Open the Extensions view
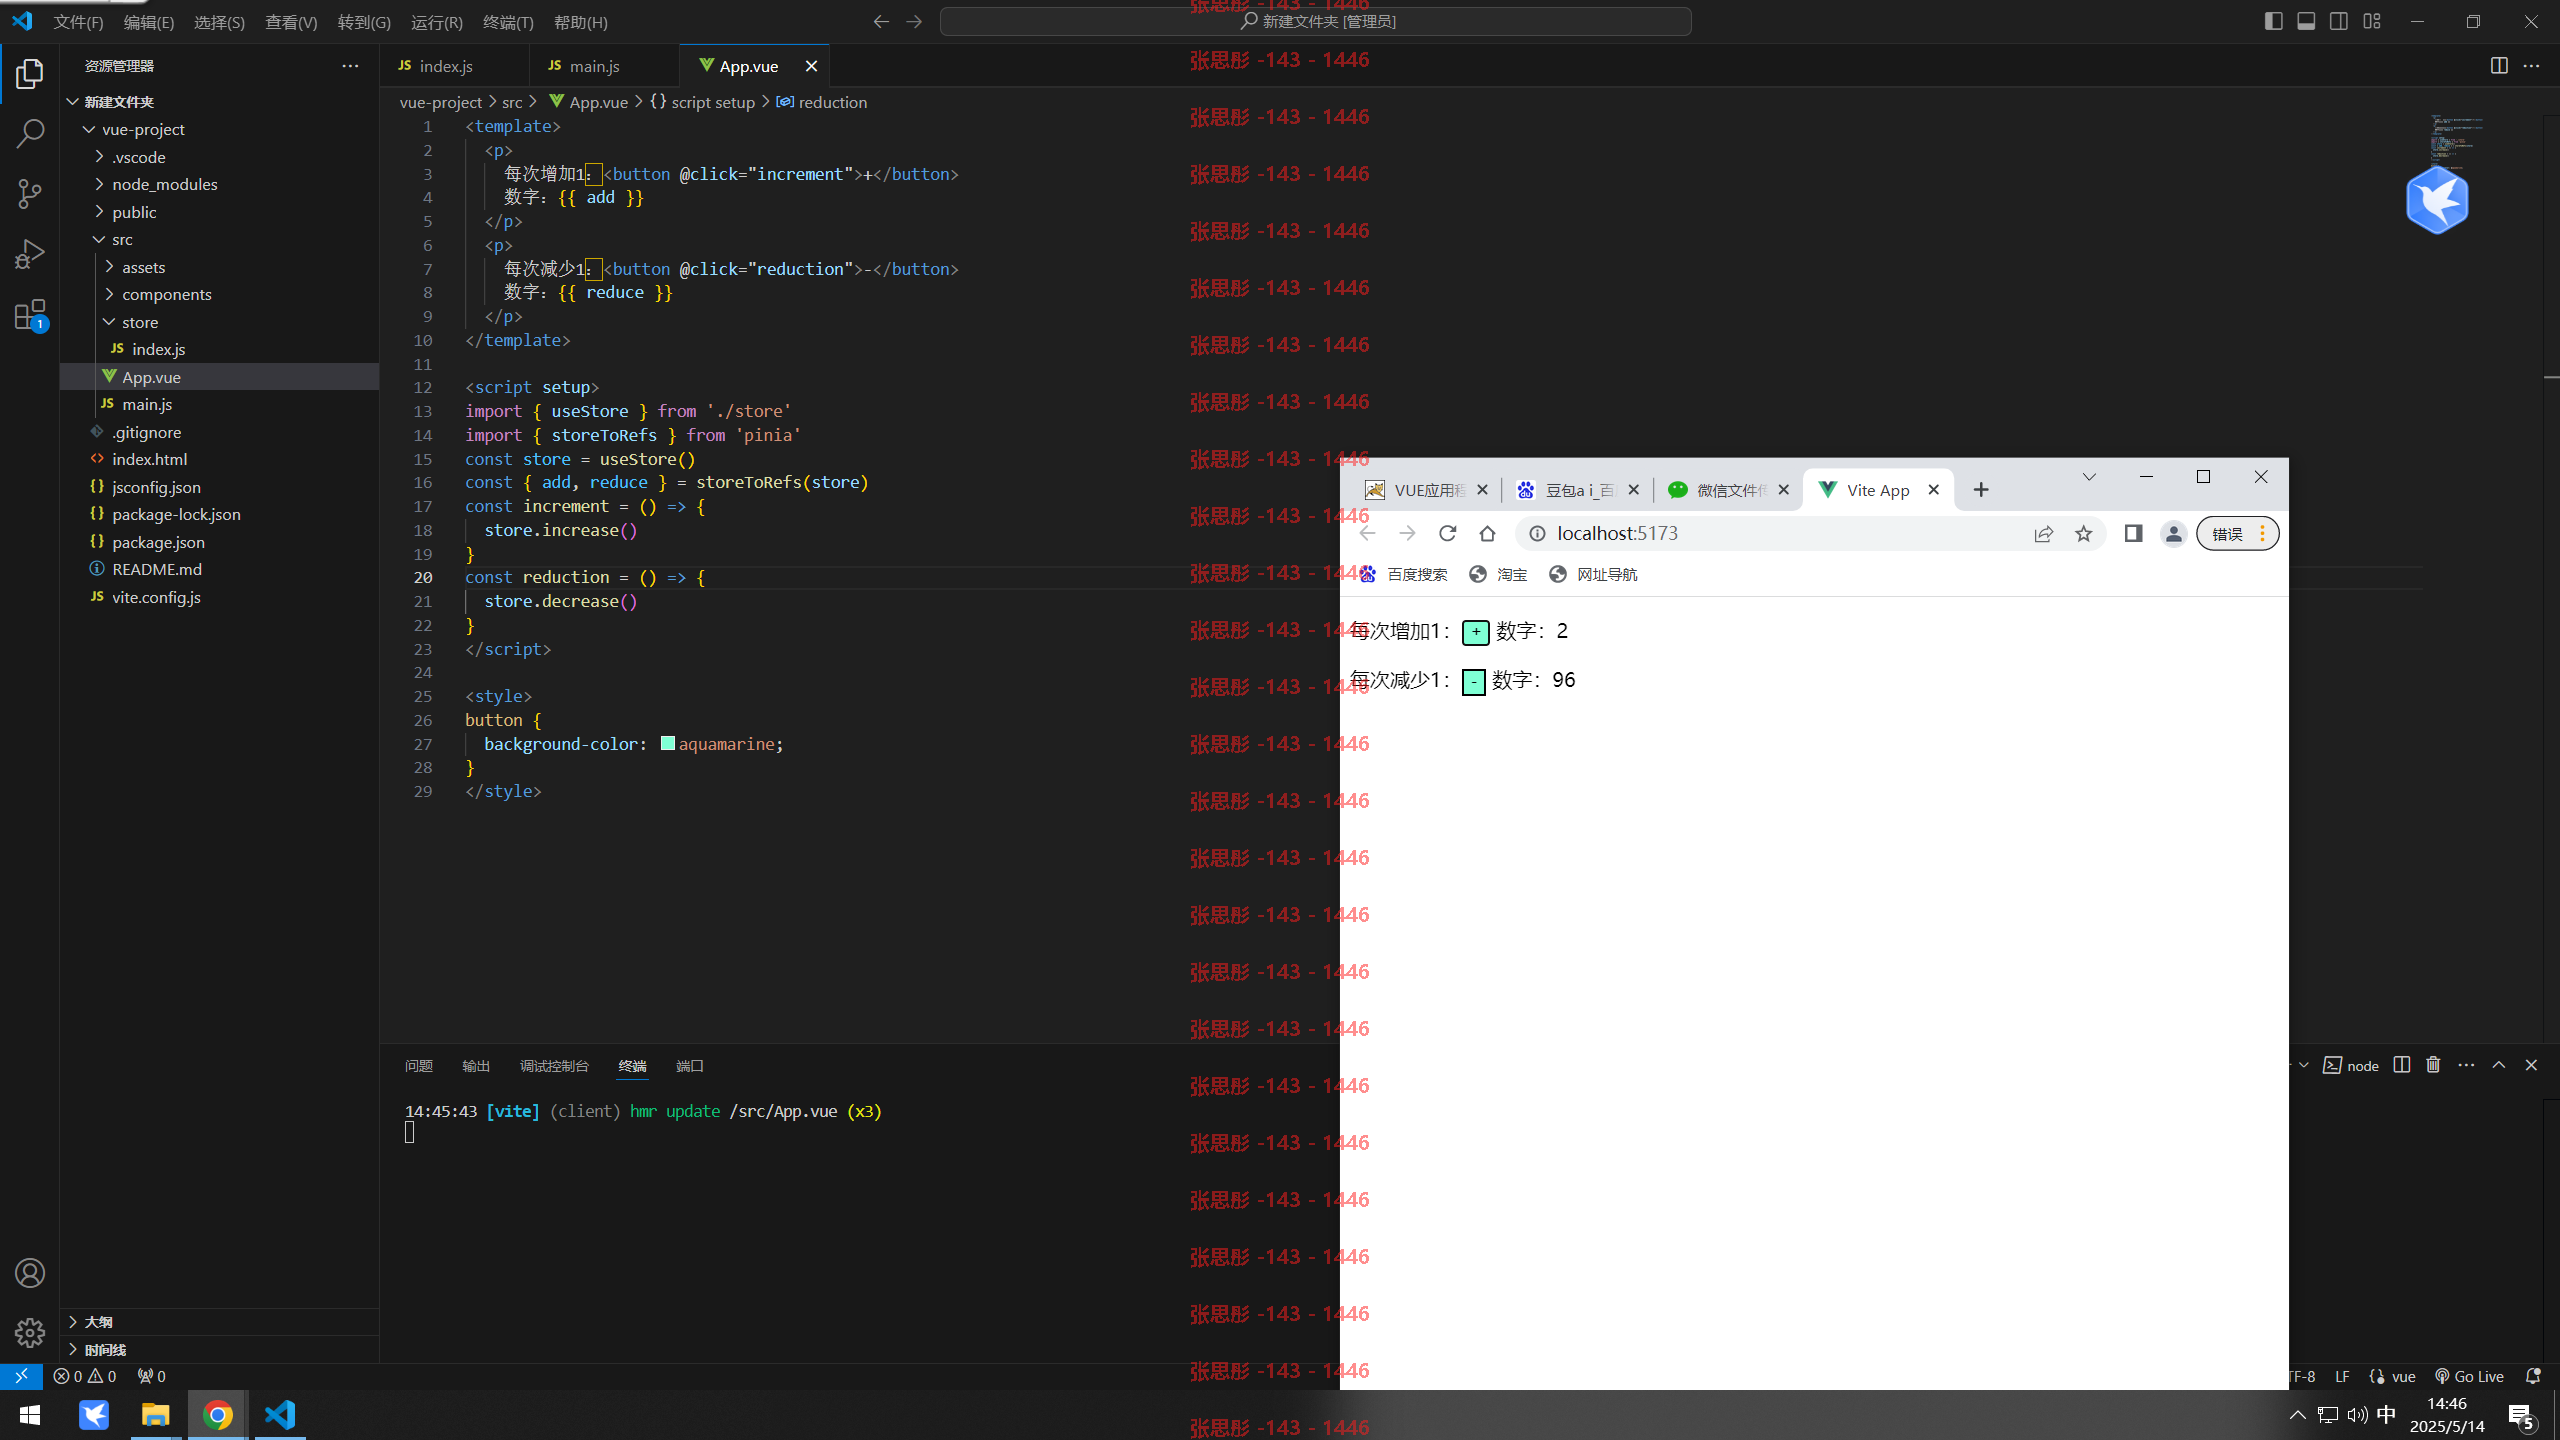Viewport: 2560px width, 1440px height. (30, 315)
